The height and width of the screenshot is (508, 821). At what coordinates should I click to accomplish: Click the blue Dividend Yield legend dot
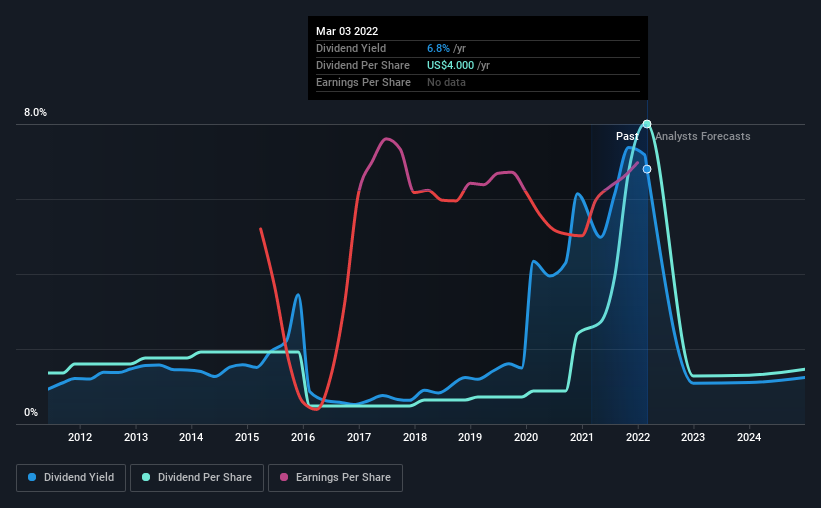coord(32,477)
